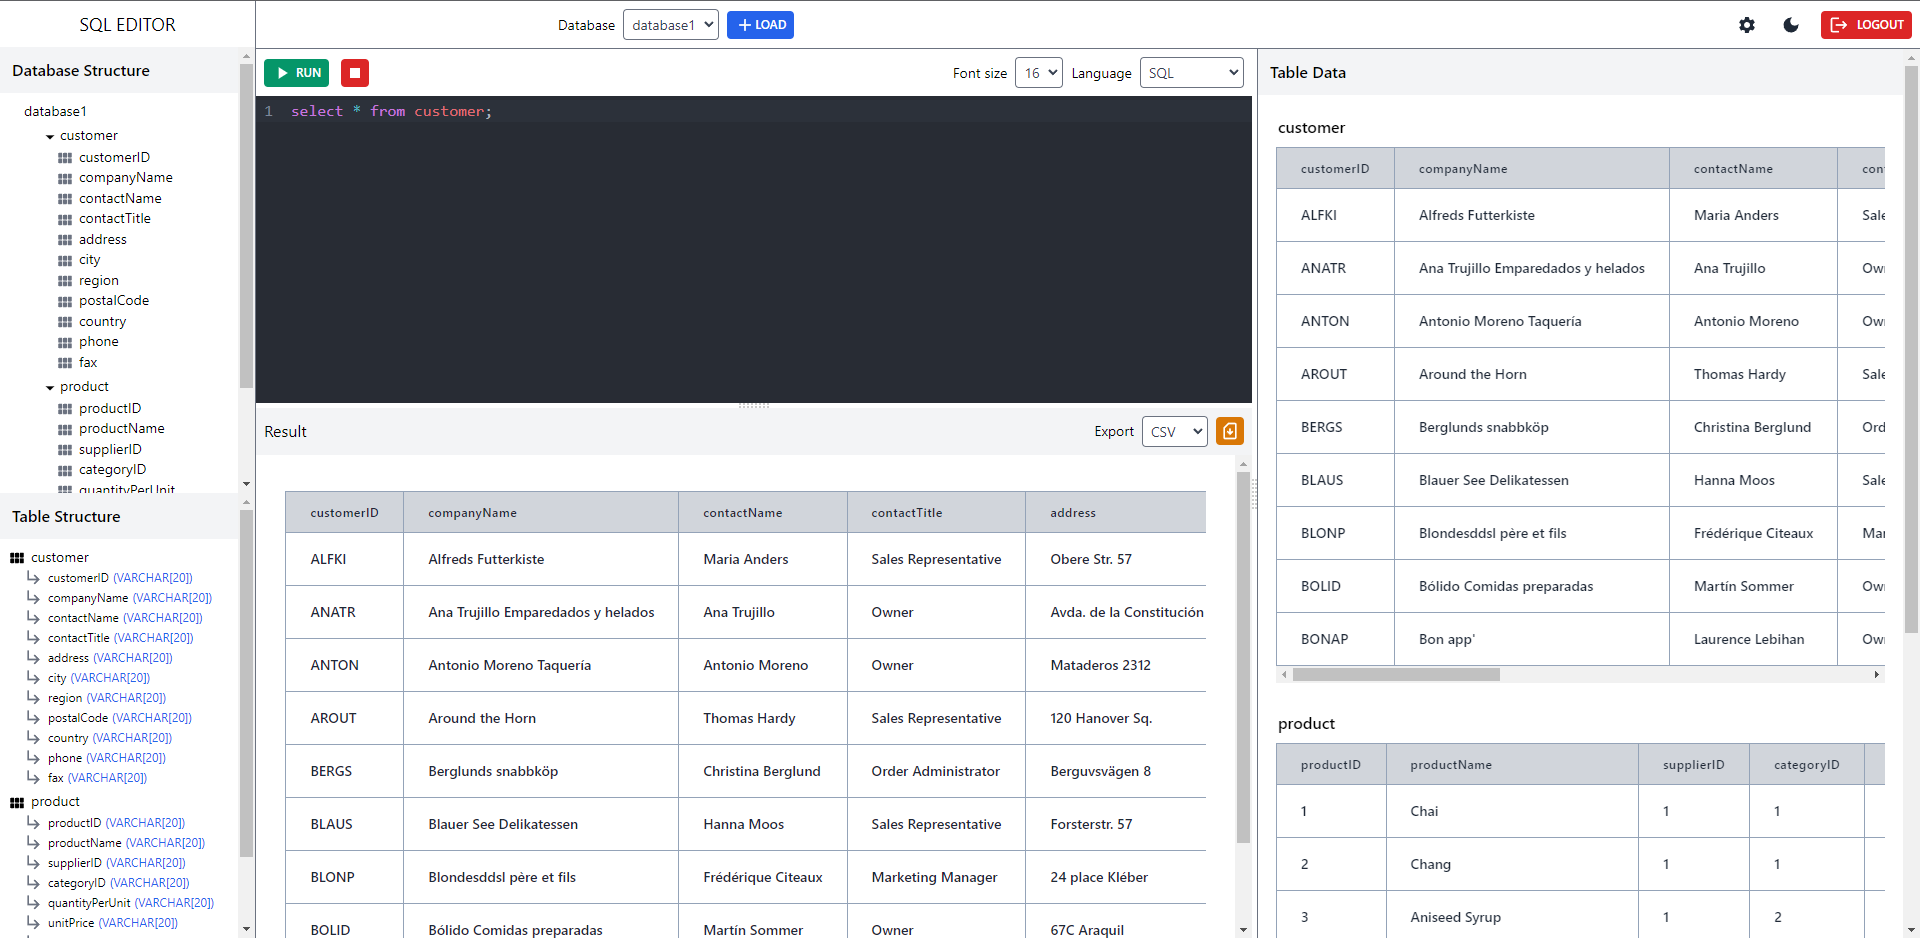
Task: Click the SQL editor code area
Action: coord(754,250)
